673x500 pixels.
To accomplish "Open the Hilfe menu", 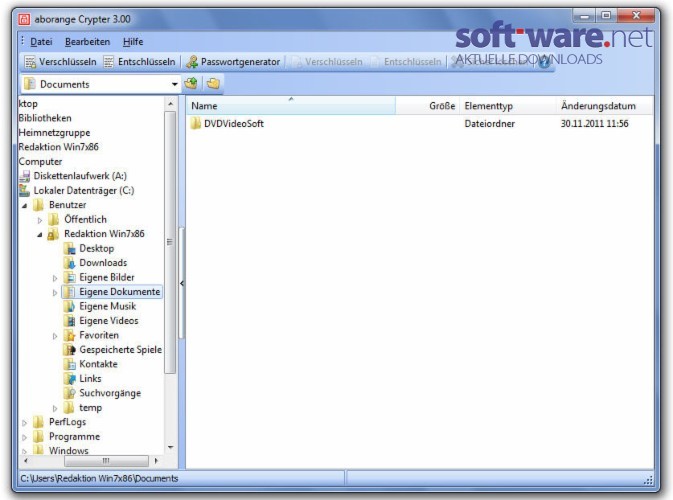I will click(133, 42).
